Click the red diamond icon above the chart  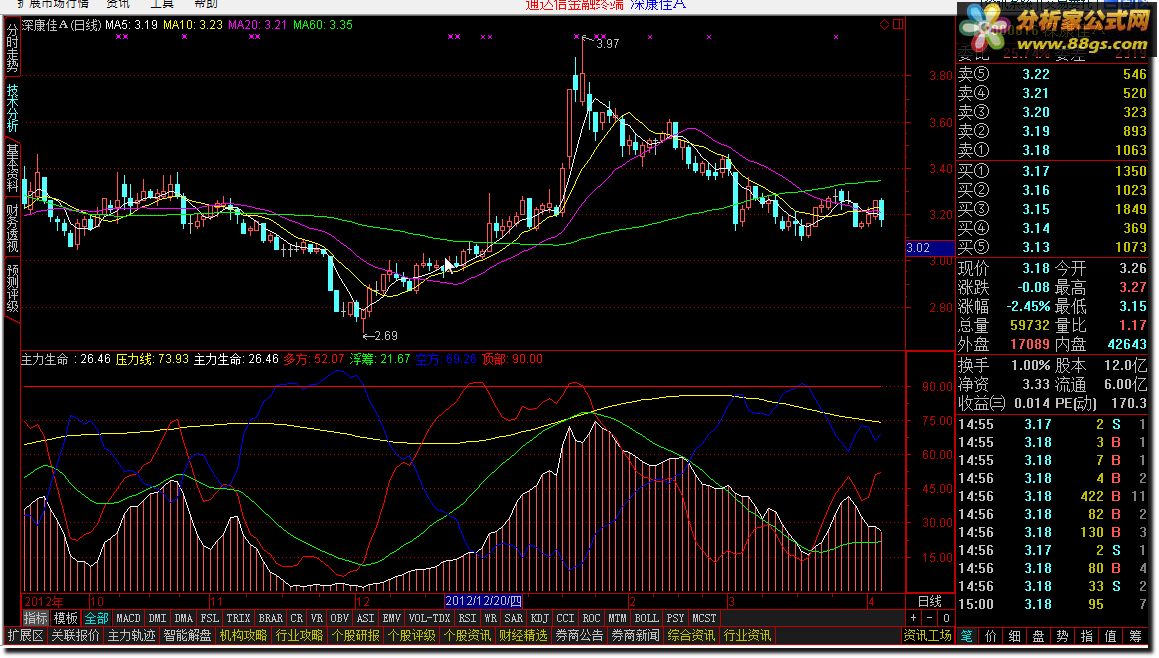[884, 24]
